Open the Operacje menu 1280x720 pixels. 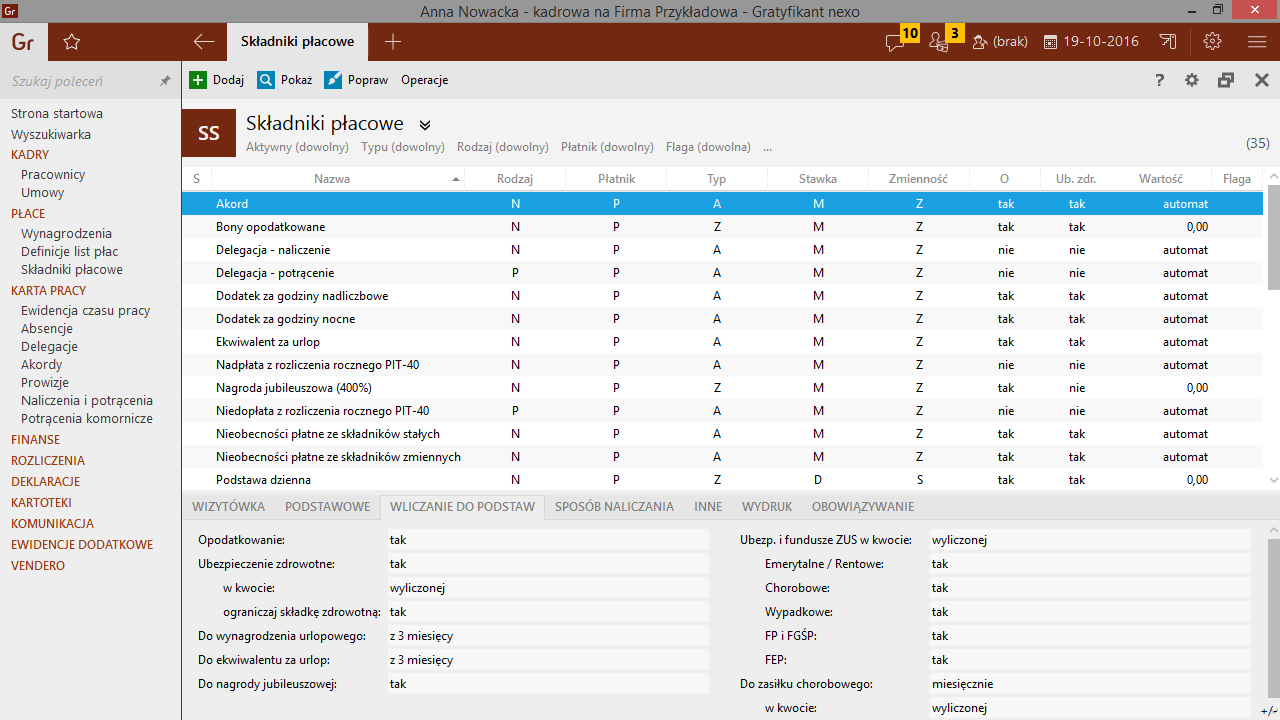[x=424, y=80]
